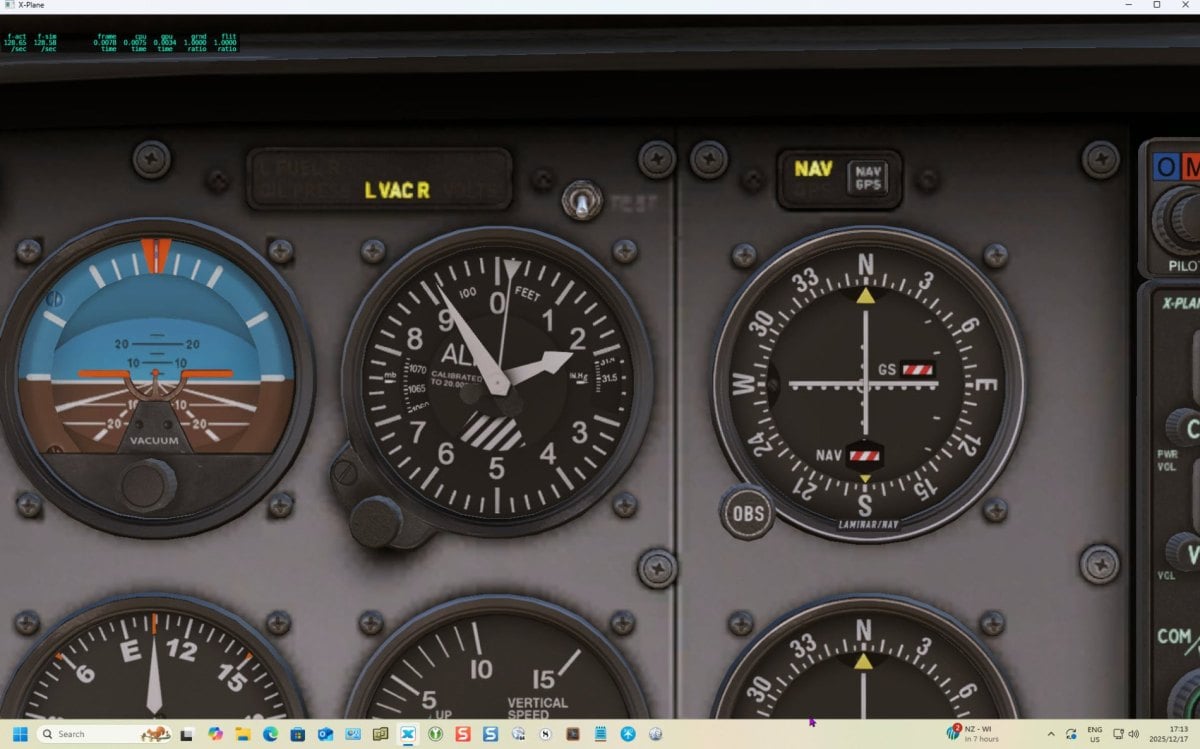Click the altimeter barometric setting knob
The image size is (1200, 749).
click(377, 522)
